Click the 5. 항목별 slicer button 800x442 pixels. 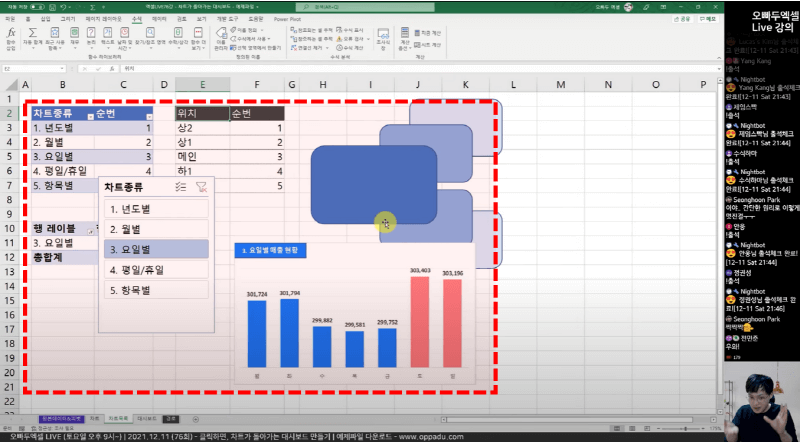point(156,291)
